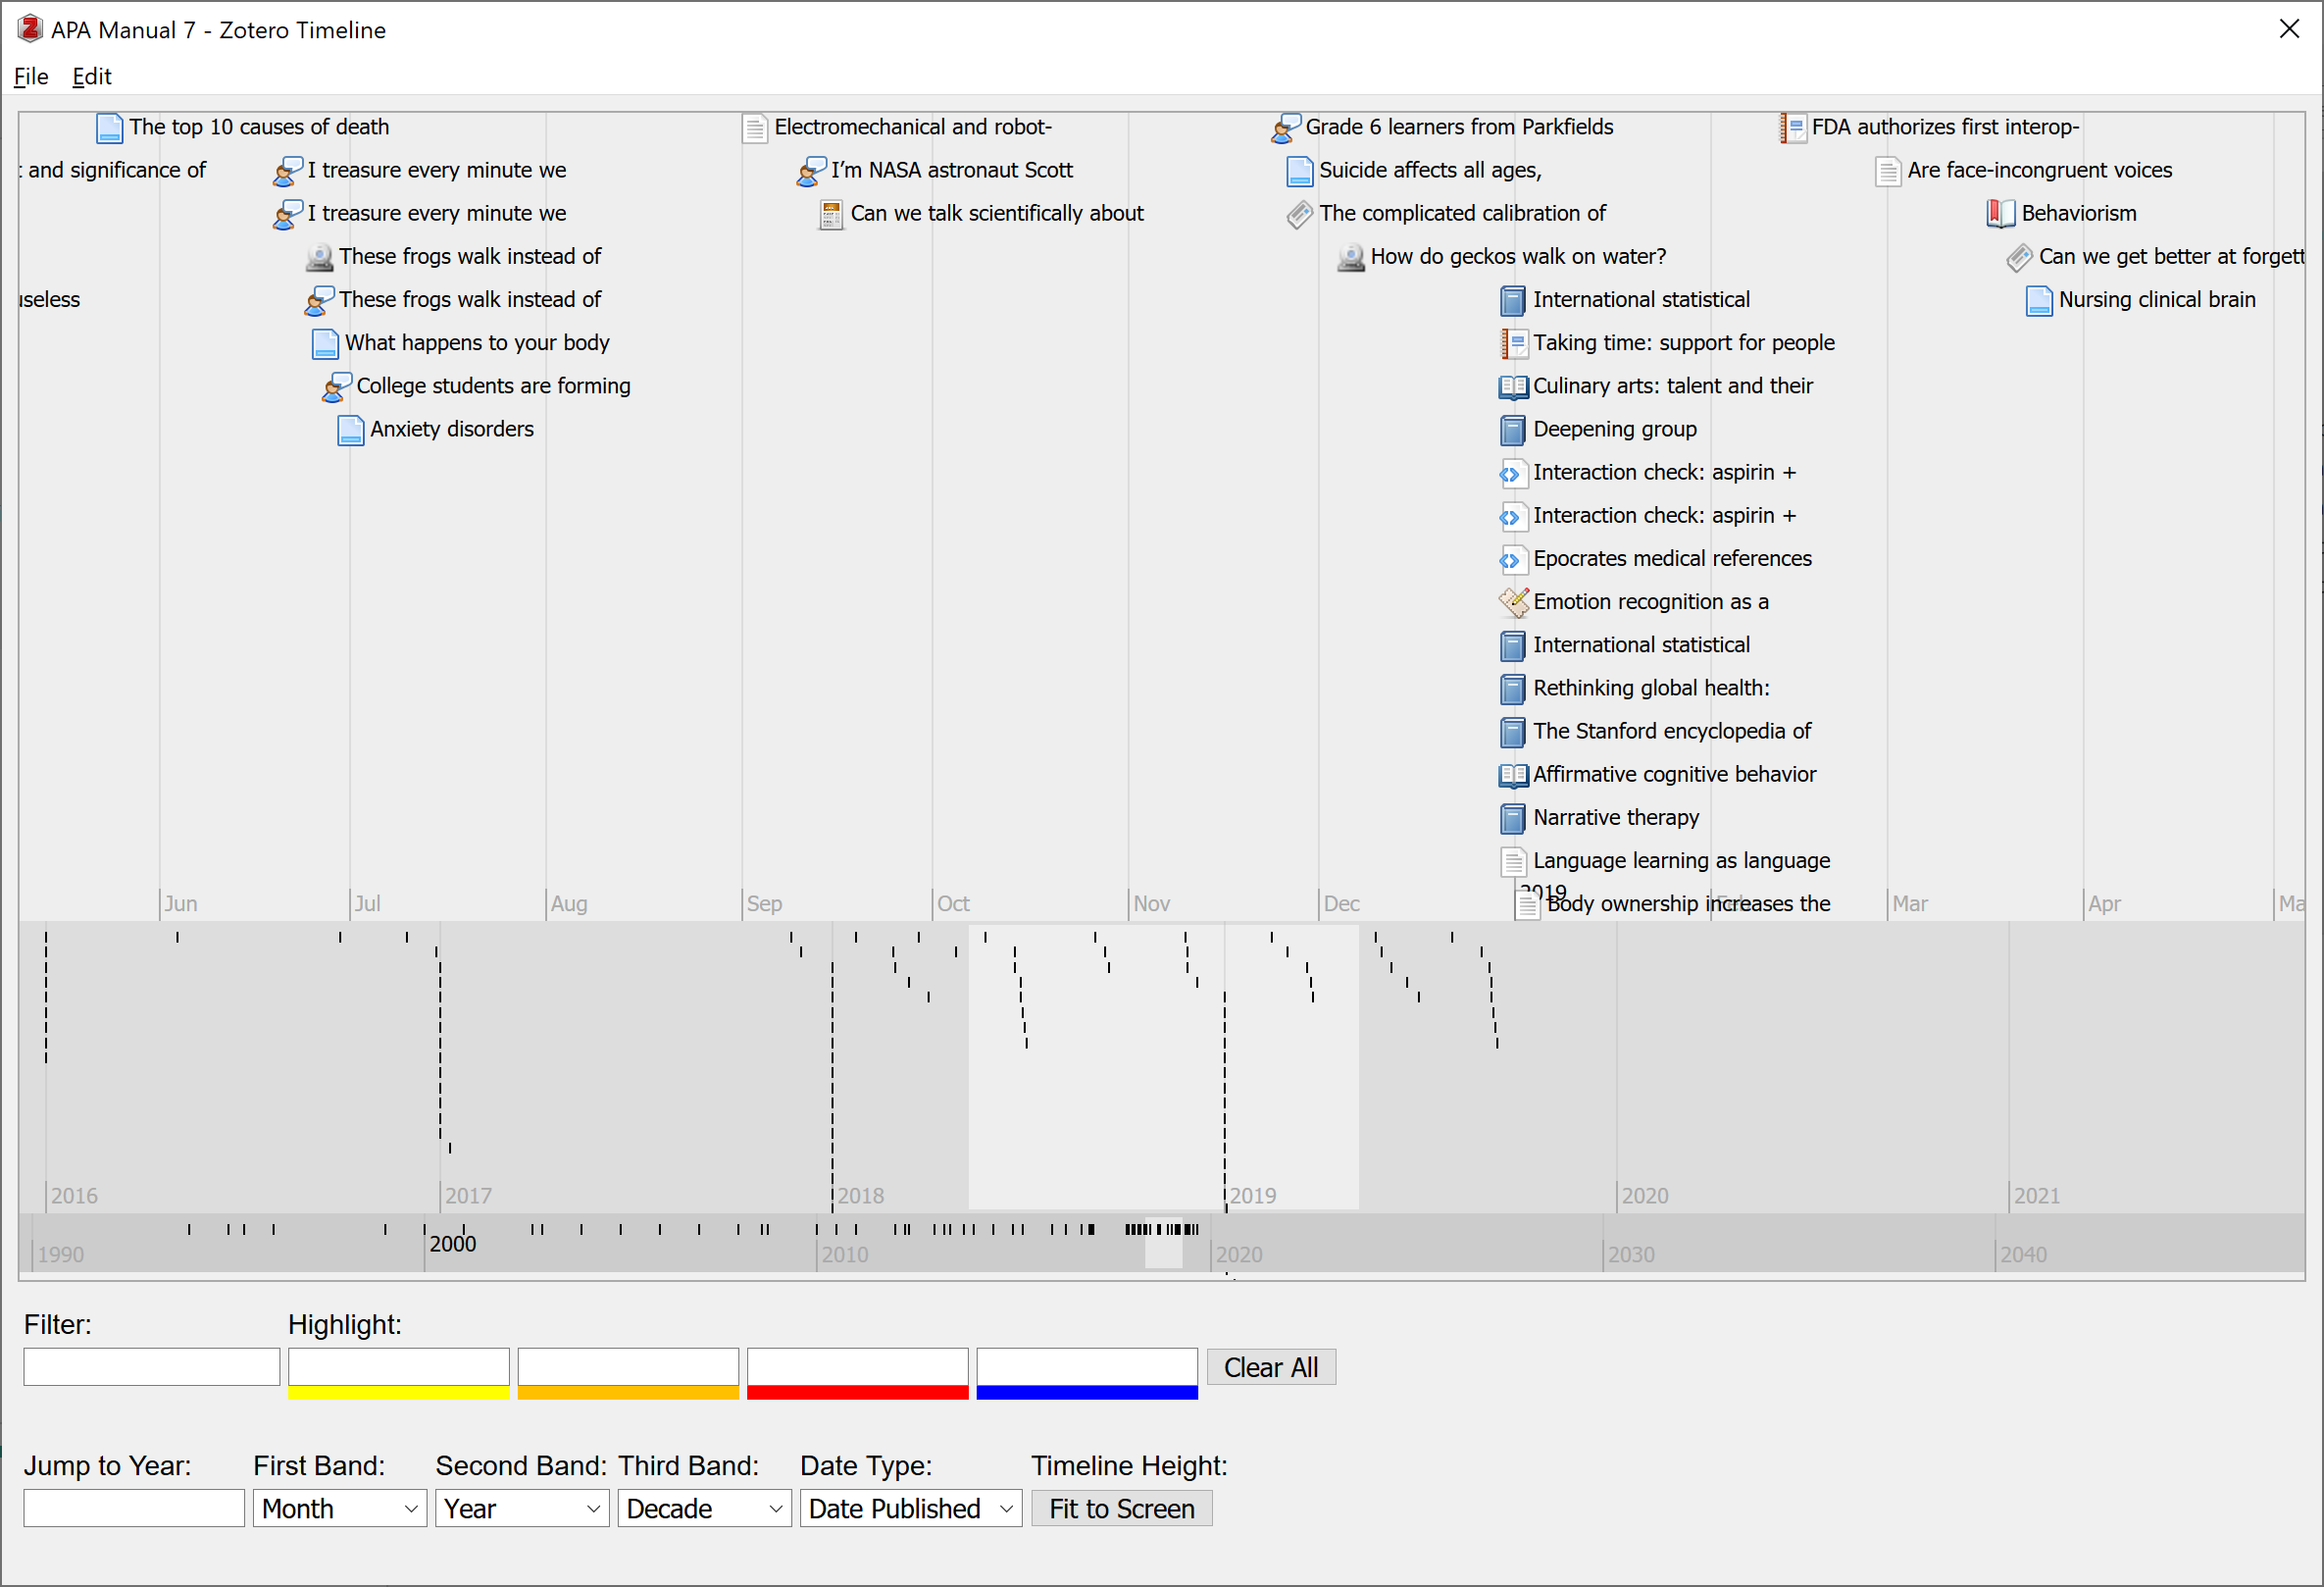This screenshot has width=2324, height=1587.
Task: Click the webcam icon for gecko video
Action: pyautogui.click(x=1351, y=257)
